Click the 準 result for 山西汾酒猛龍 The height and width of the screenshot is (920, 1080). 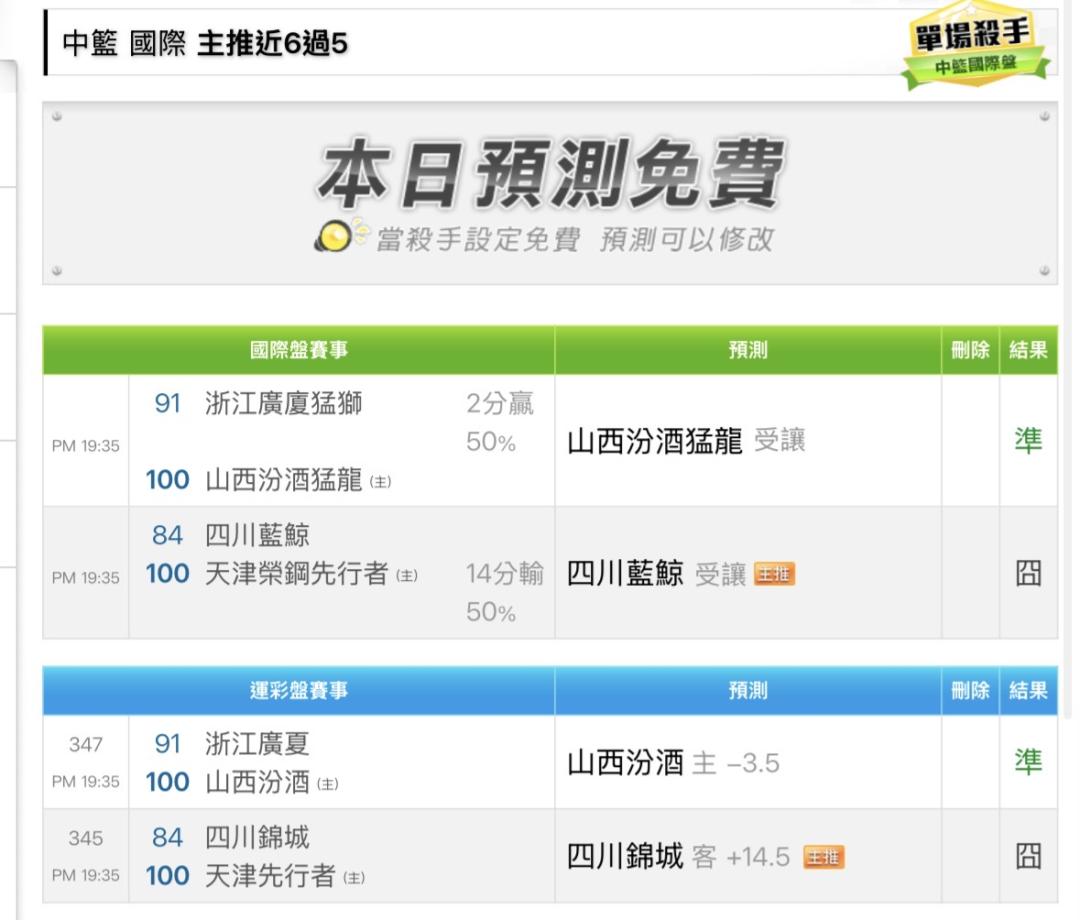click(1028, 441)
